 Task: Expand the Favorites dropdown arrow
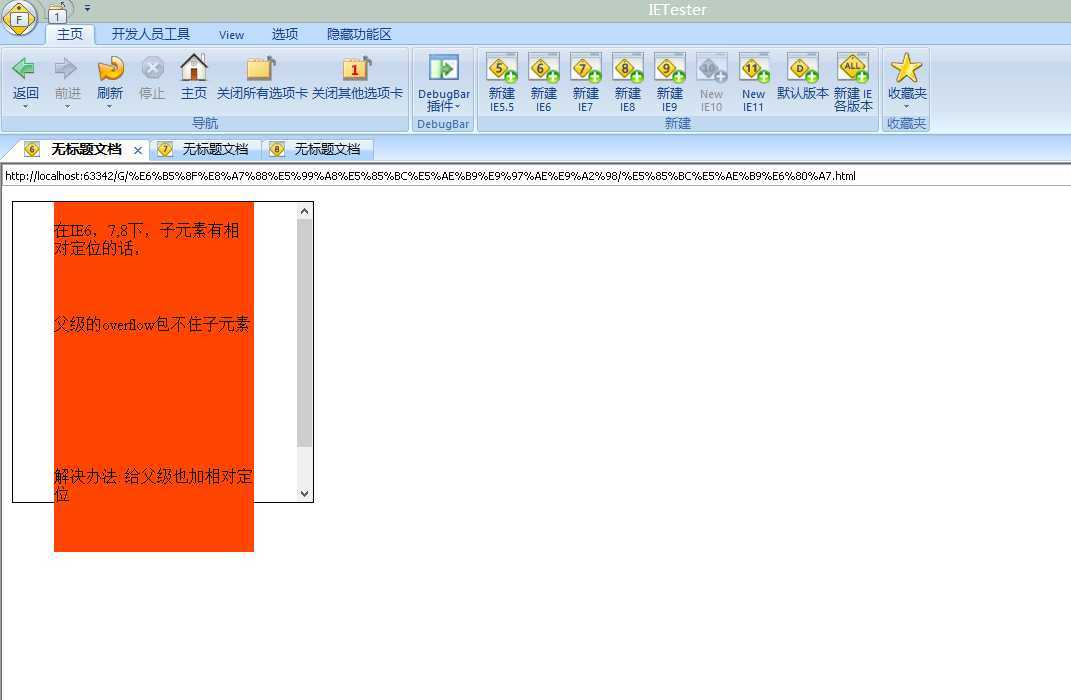point(906,107)
